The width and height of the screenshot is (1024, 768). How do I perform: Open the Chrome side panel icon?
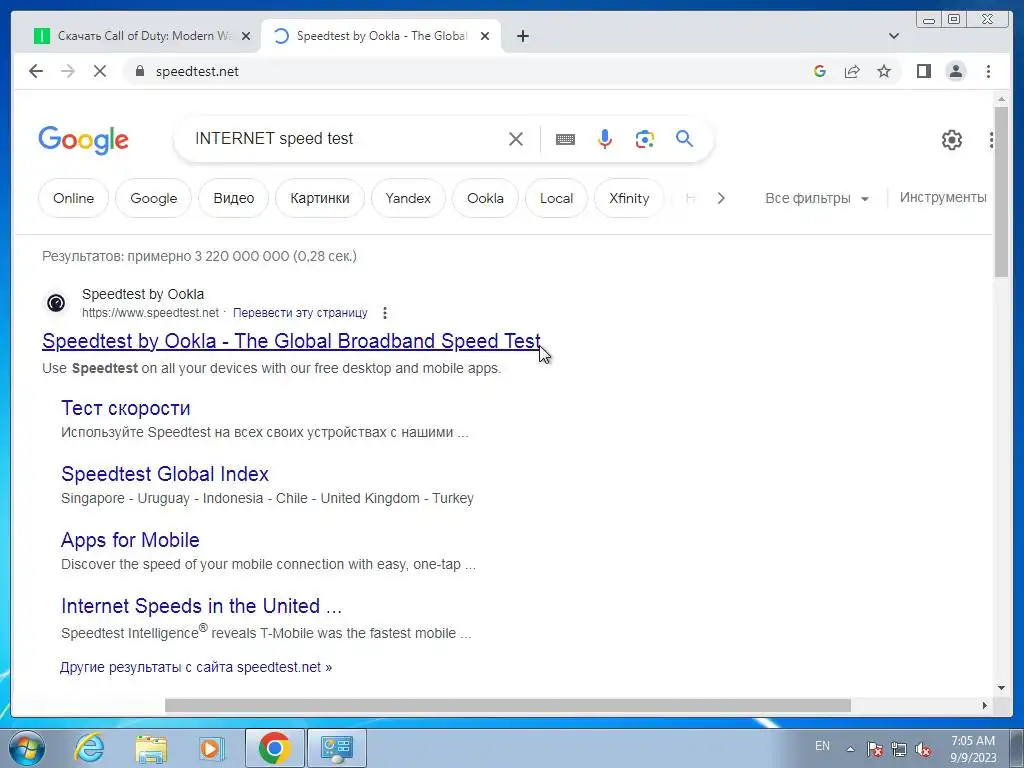[923, 71]
